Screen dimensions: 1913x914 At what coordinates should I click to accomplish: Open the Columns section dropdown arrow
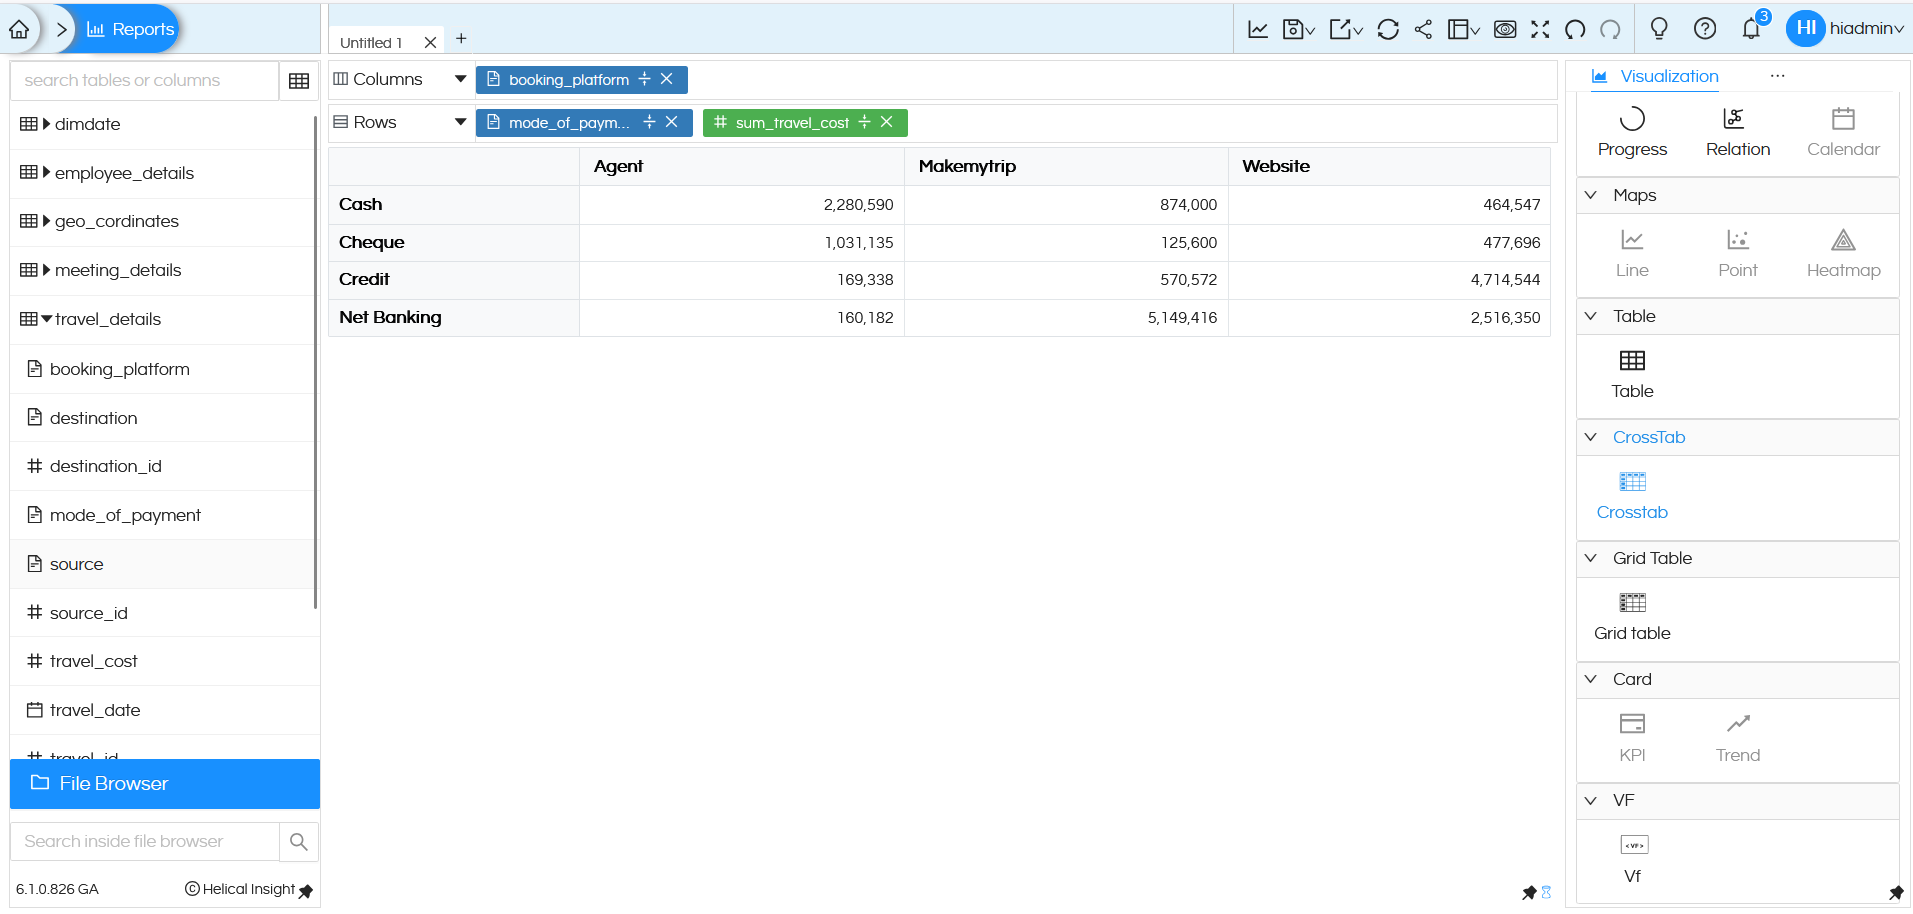(x=460, y=78)
